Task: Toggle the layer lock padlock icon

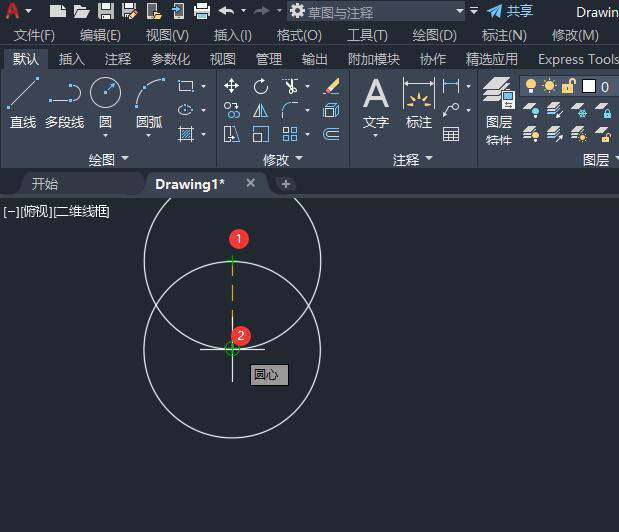Action: click(568, 86)
